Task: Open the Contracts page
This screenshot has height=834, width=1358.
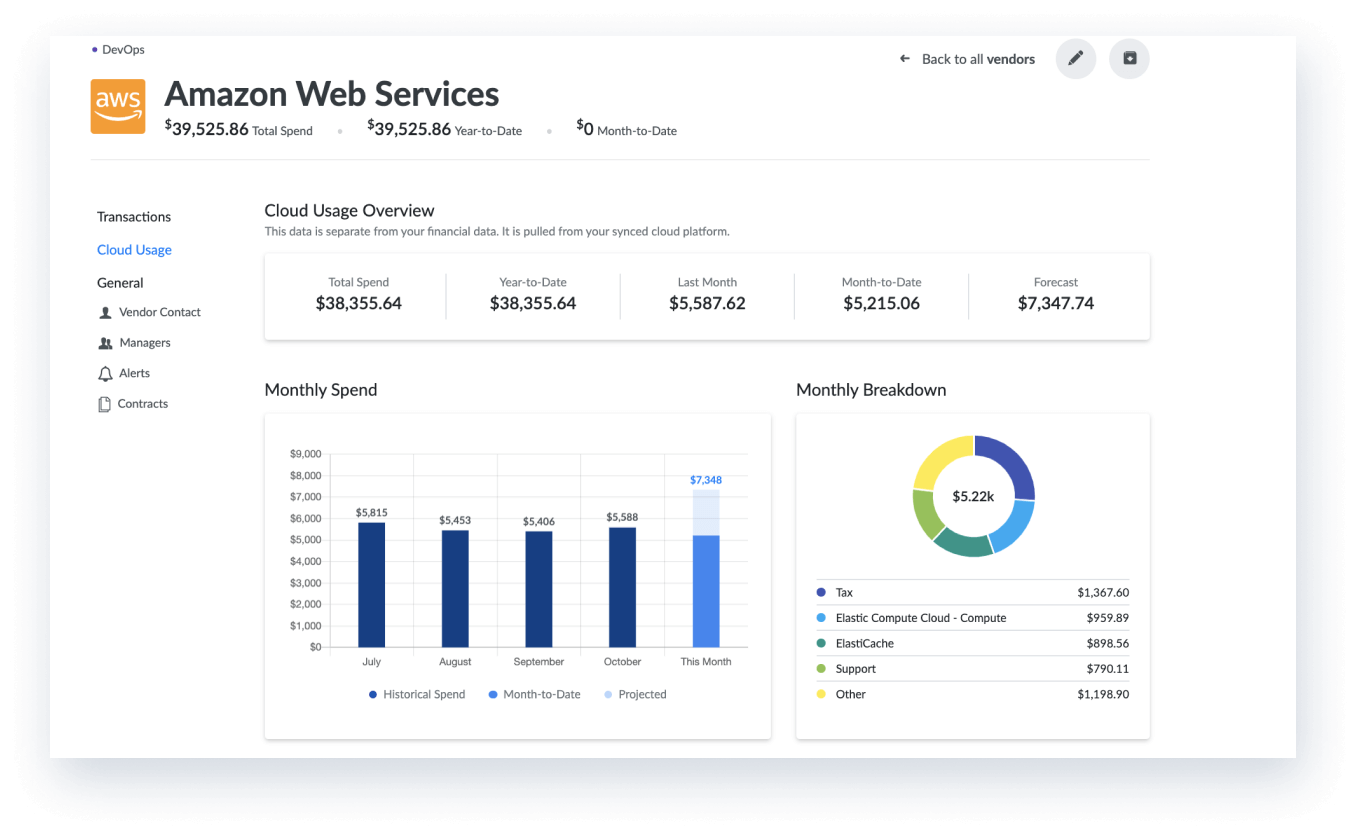Action: point(143,404)
